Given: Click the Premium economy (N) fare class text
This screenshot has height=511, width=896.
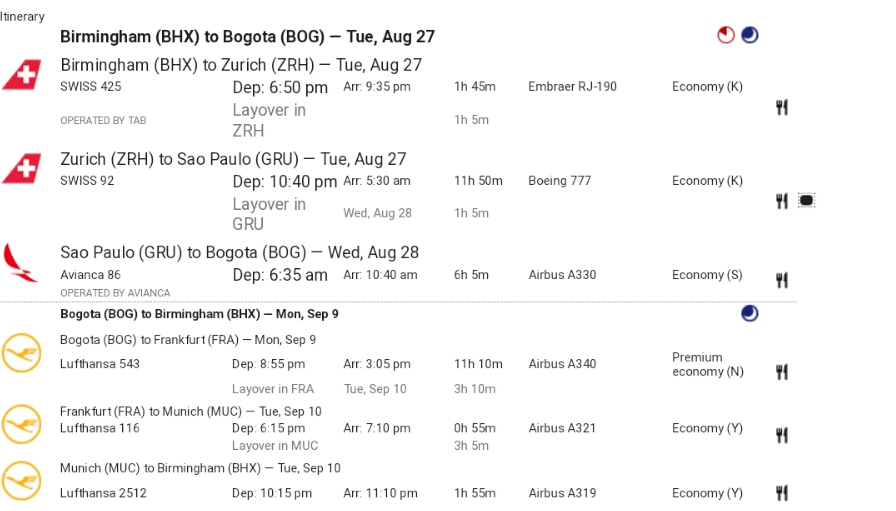Looking at the screenshot, I should pyautogui.click(x=707, y=364).
